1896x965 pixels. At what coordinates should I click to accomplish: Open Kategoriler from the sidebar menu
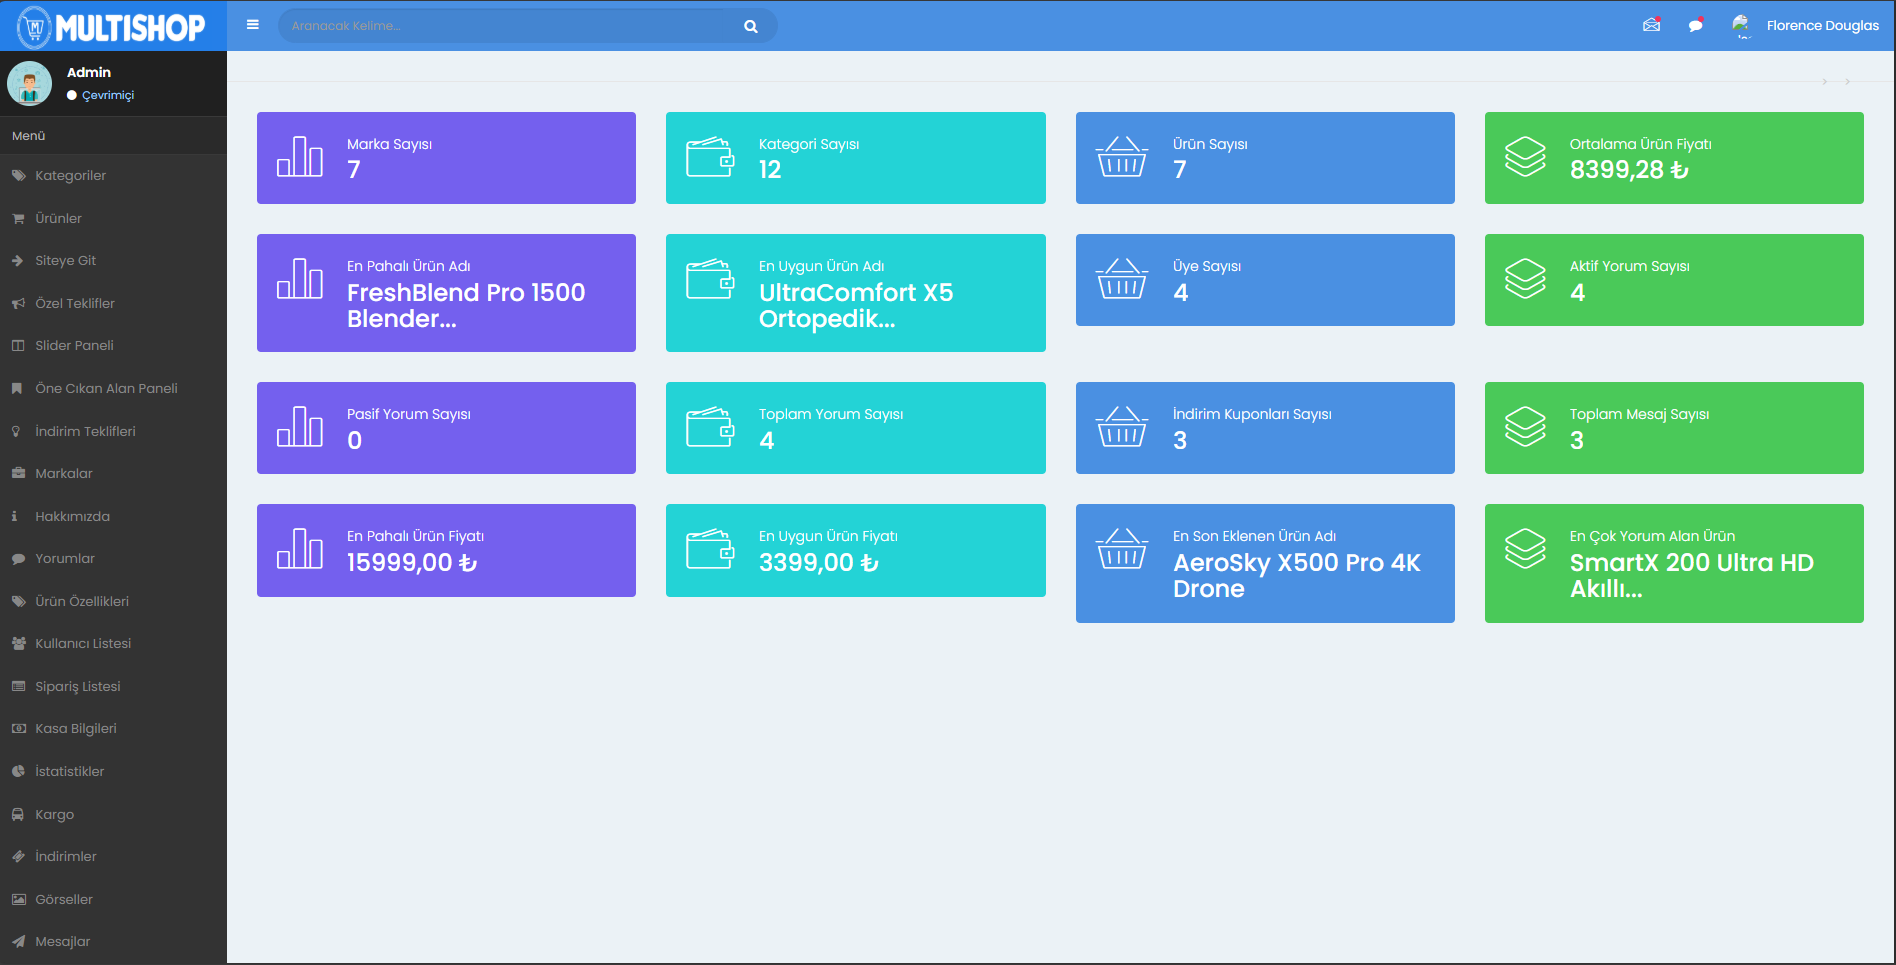70,175
